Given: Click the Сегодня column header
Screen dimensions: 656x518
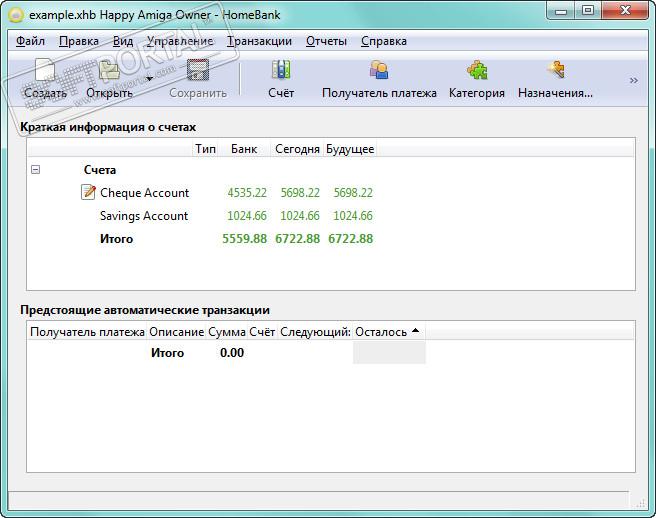Looking at the screenshot, I should 297,149.
